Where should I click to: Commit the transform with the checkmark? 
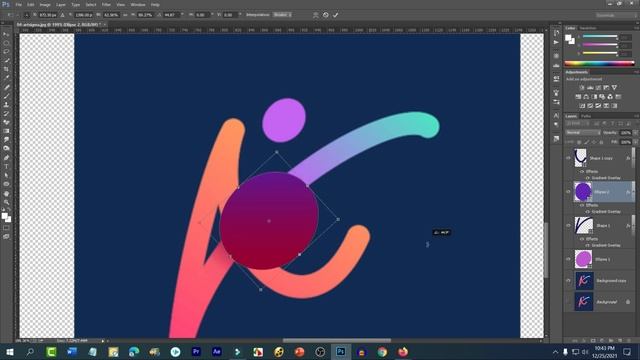pos(336,15)
